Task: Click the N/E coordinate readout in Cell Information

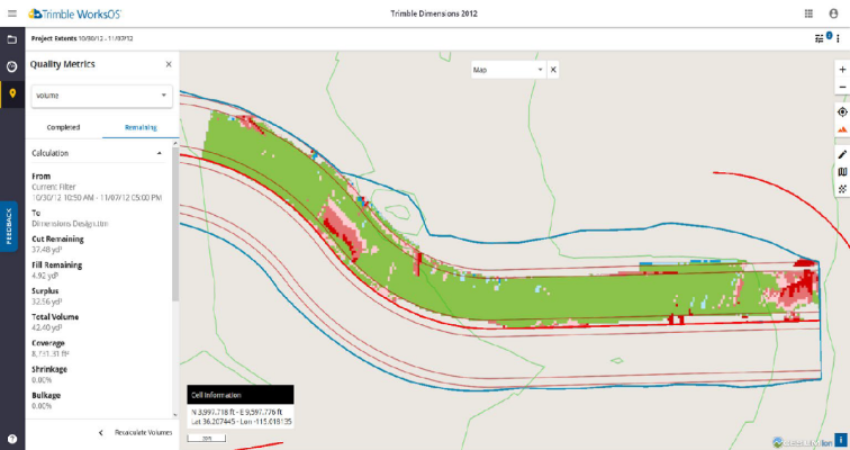Action: [237, 412]
